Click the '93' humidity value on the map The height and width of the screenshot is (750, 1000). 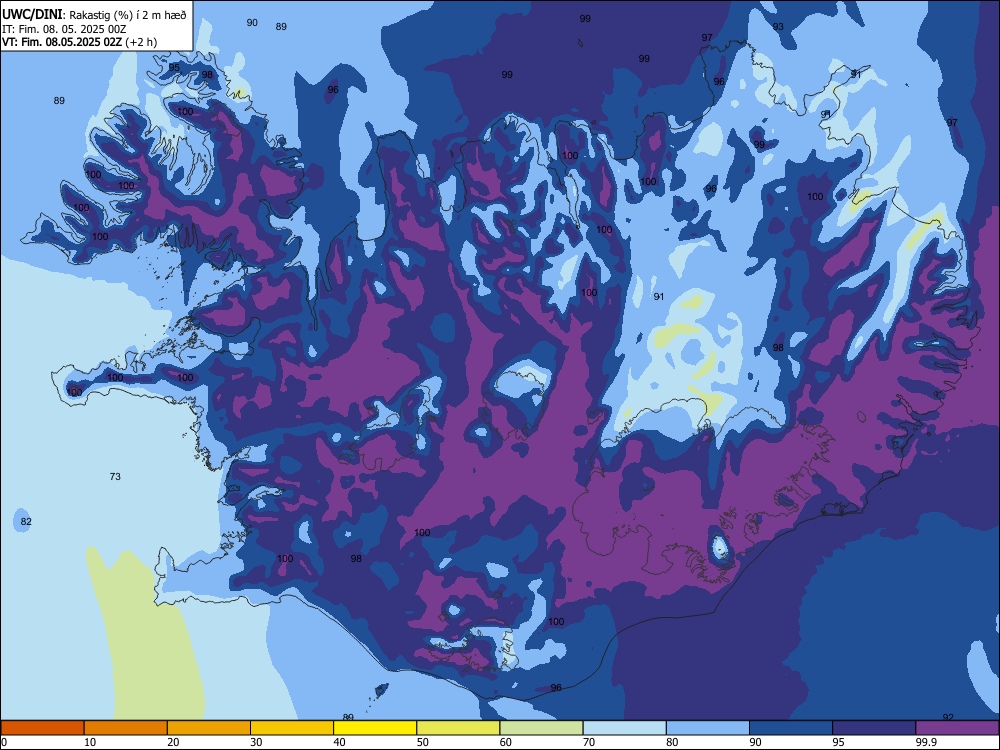tap(778, 27)
